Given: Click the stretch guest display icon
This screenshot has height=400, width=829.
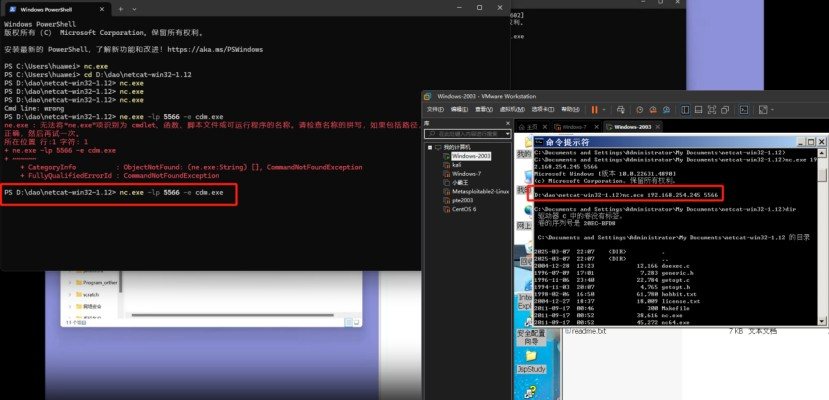Looking at the screenshot, I should 762,109.
